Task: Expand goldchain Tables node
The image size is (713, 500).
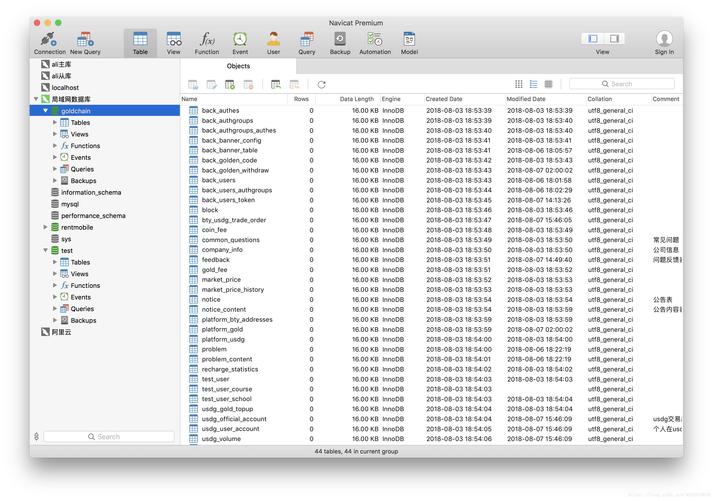Action: [x=55, y=122]
